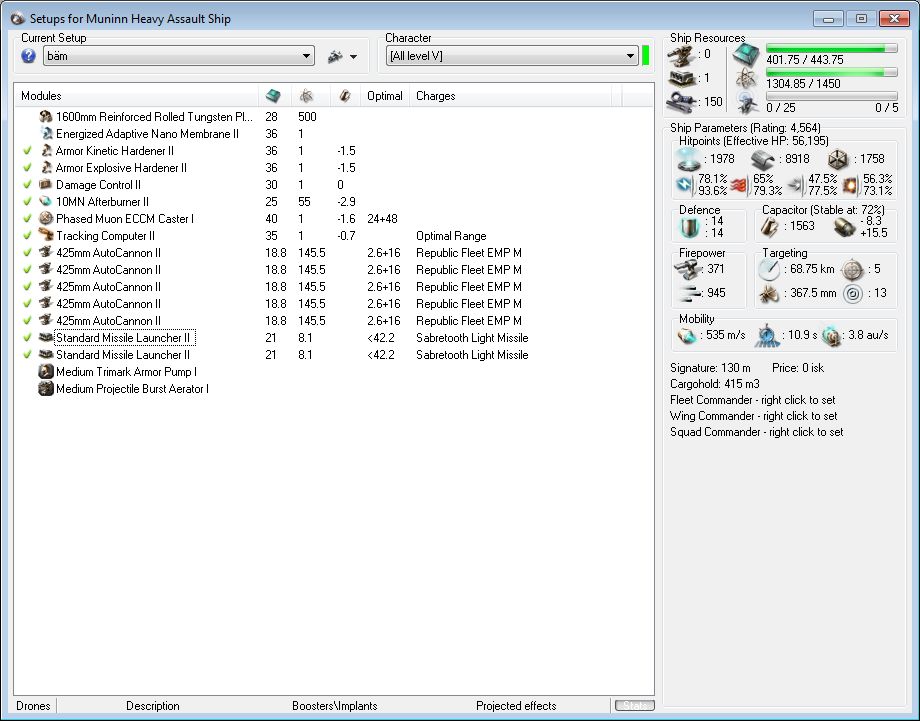Expand the arrow next to the ship actions icon
This screenshot has width=920, height=721.
[x=353, y=57]
